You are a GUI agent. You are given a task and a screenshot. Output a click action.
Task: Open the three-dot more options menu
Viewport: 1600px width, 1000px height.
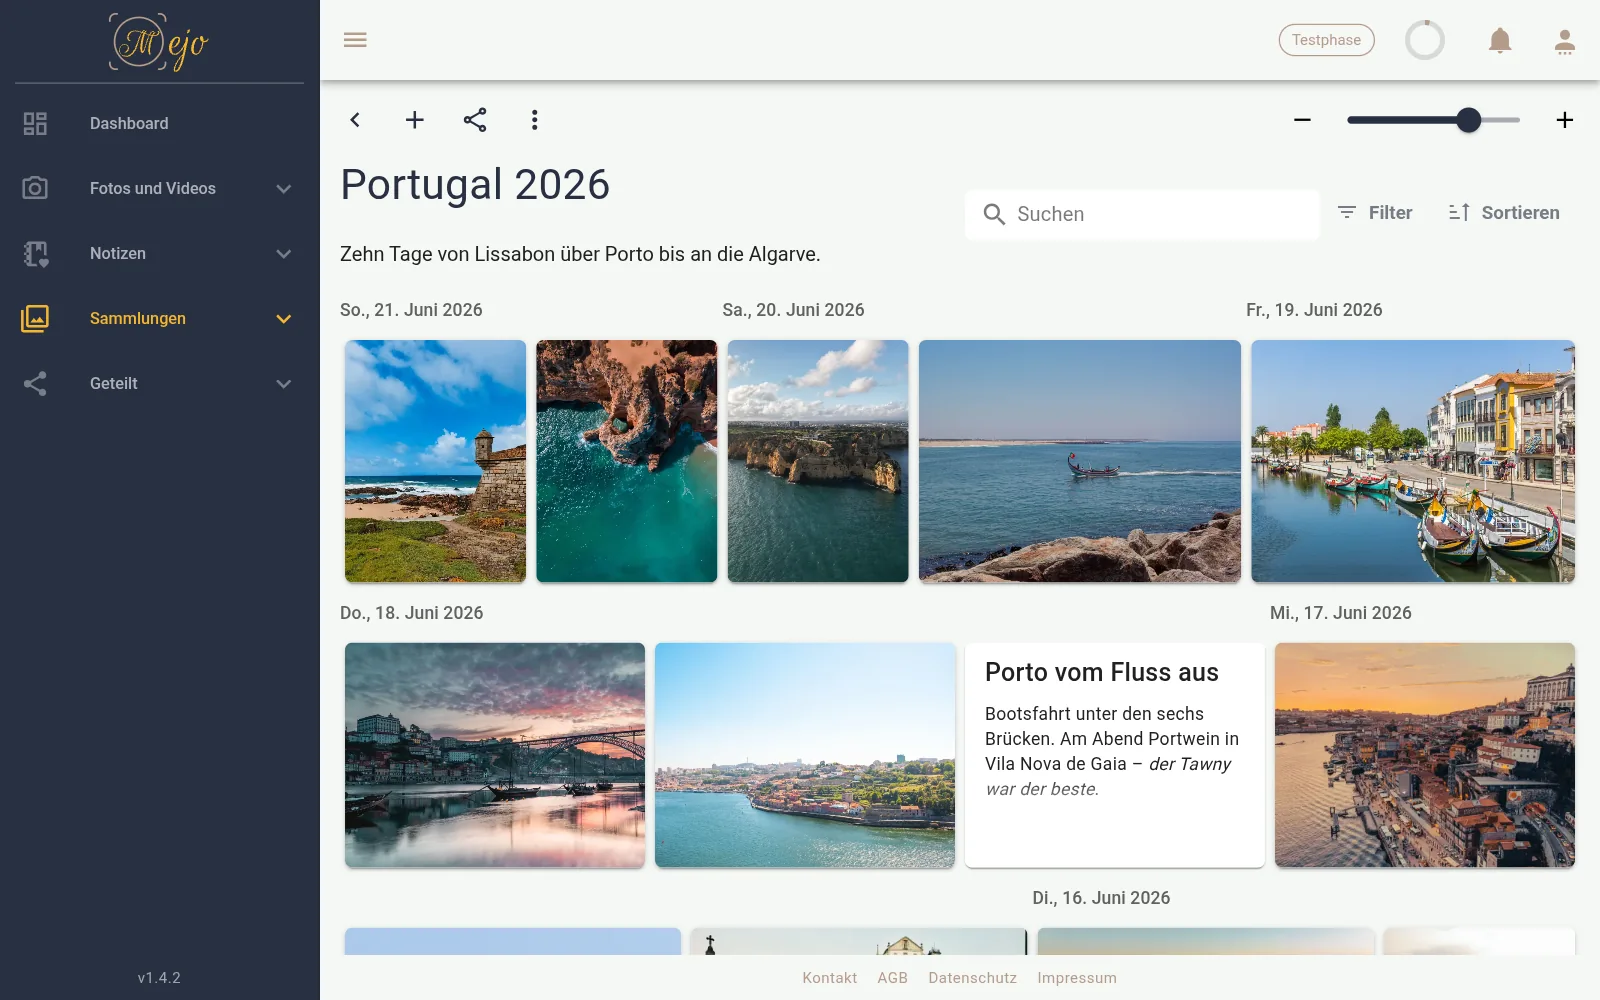[535, 120]
